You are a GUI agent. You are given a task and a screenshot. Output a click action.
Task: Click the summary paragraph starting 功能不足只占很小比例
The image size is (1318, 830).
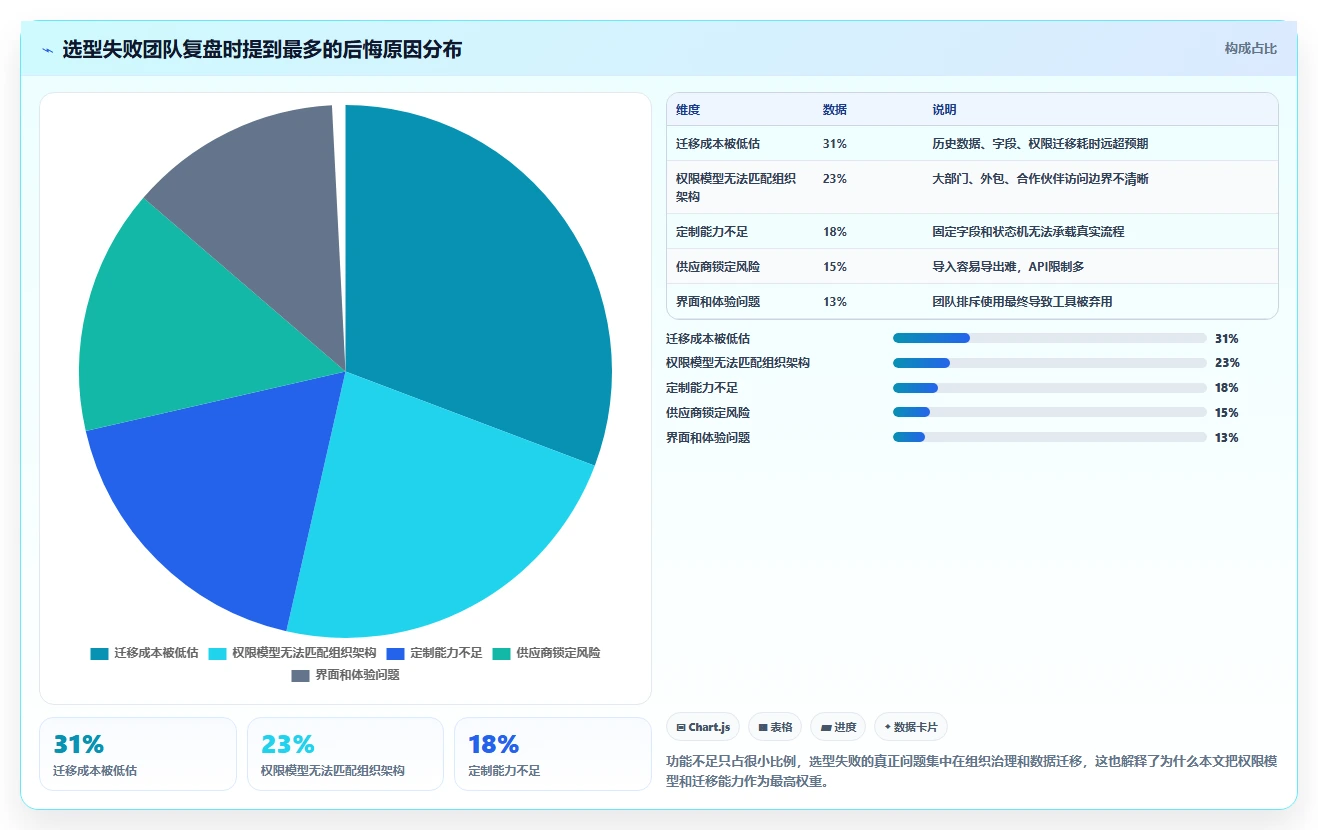[971, 771]
